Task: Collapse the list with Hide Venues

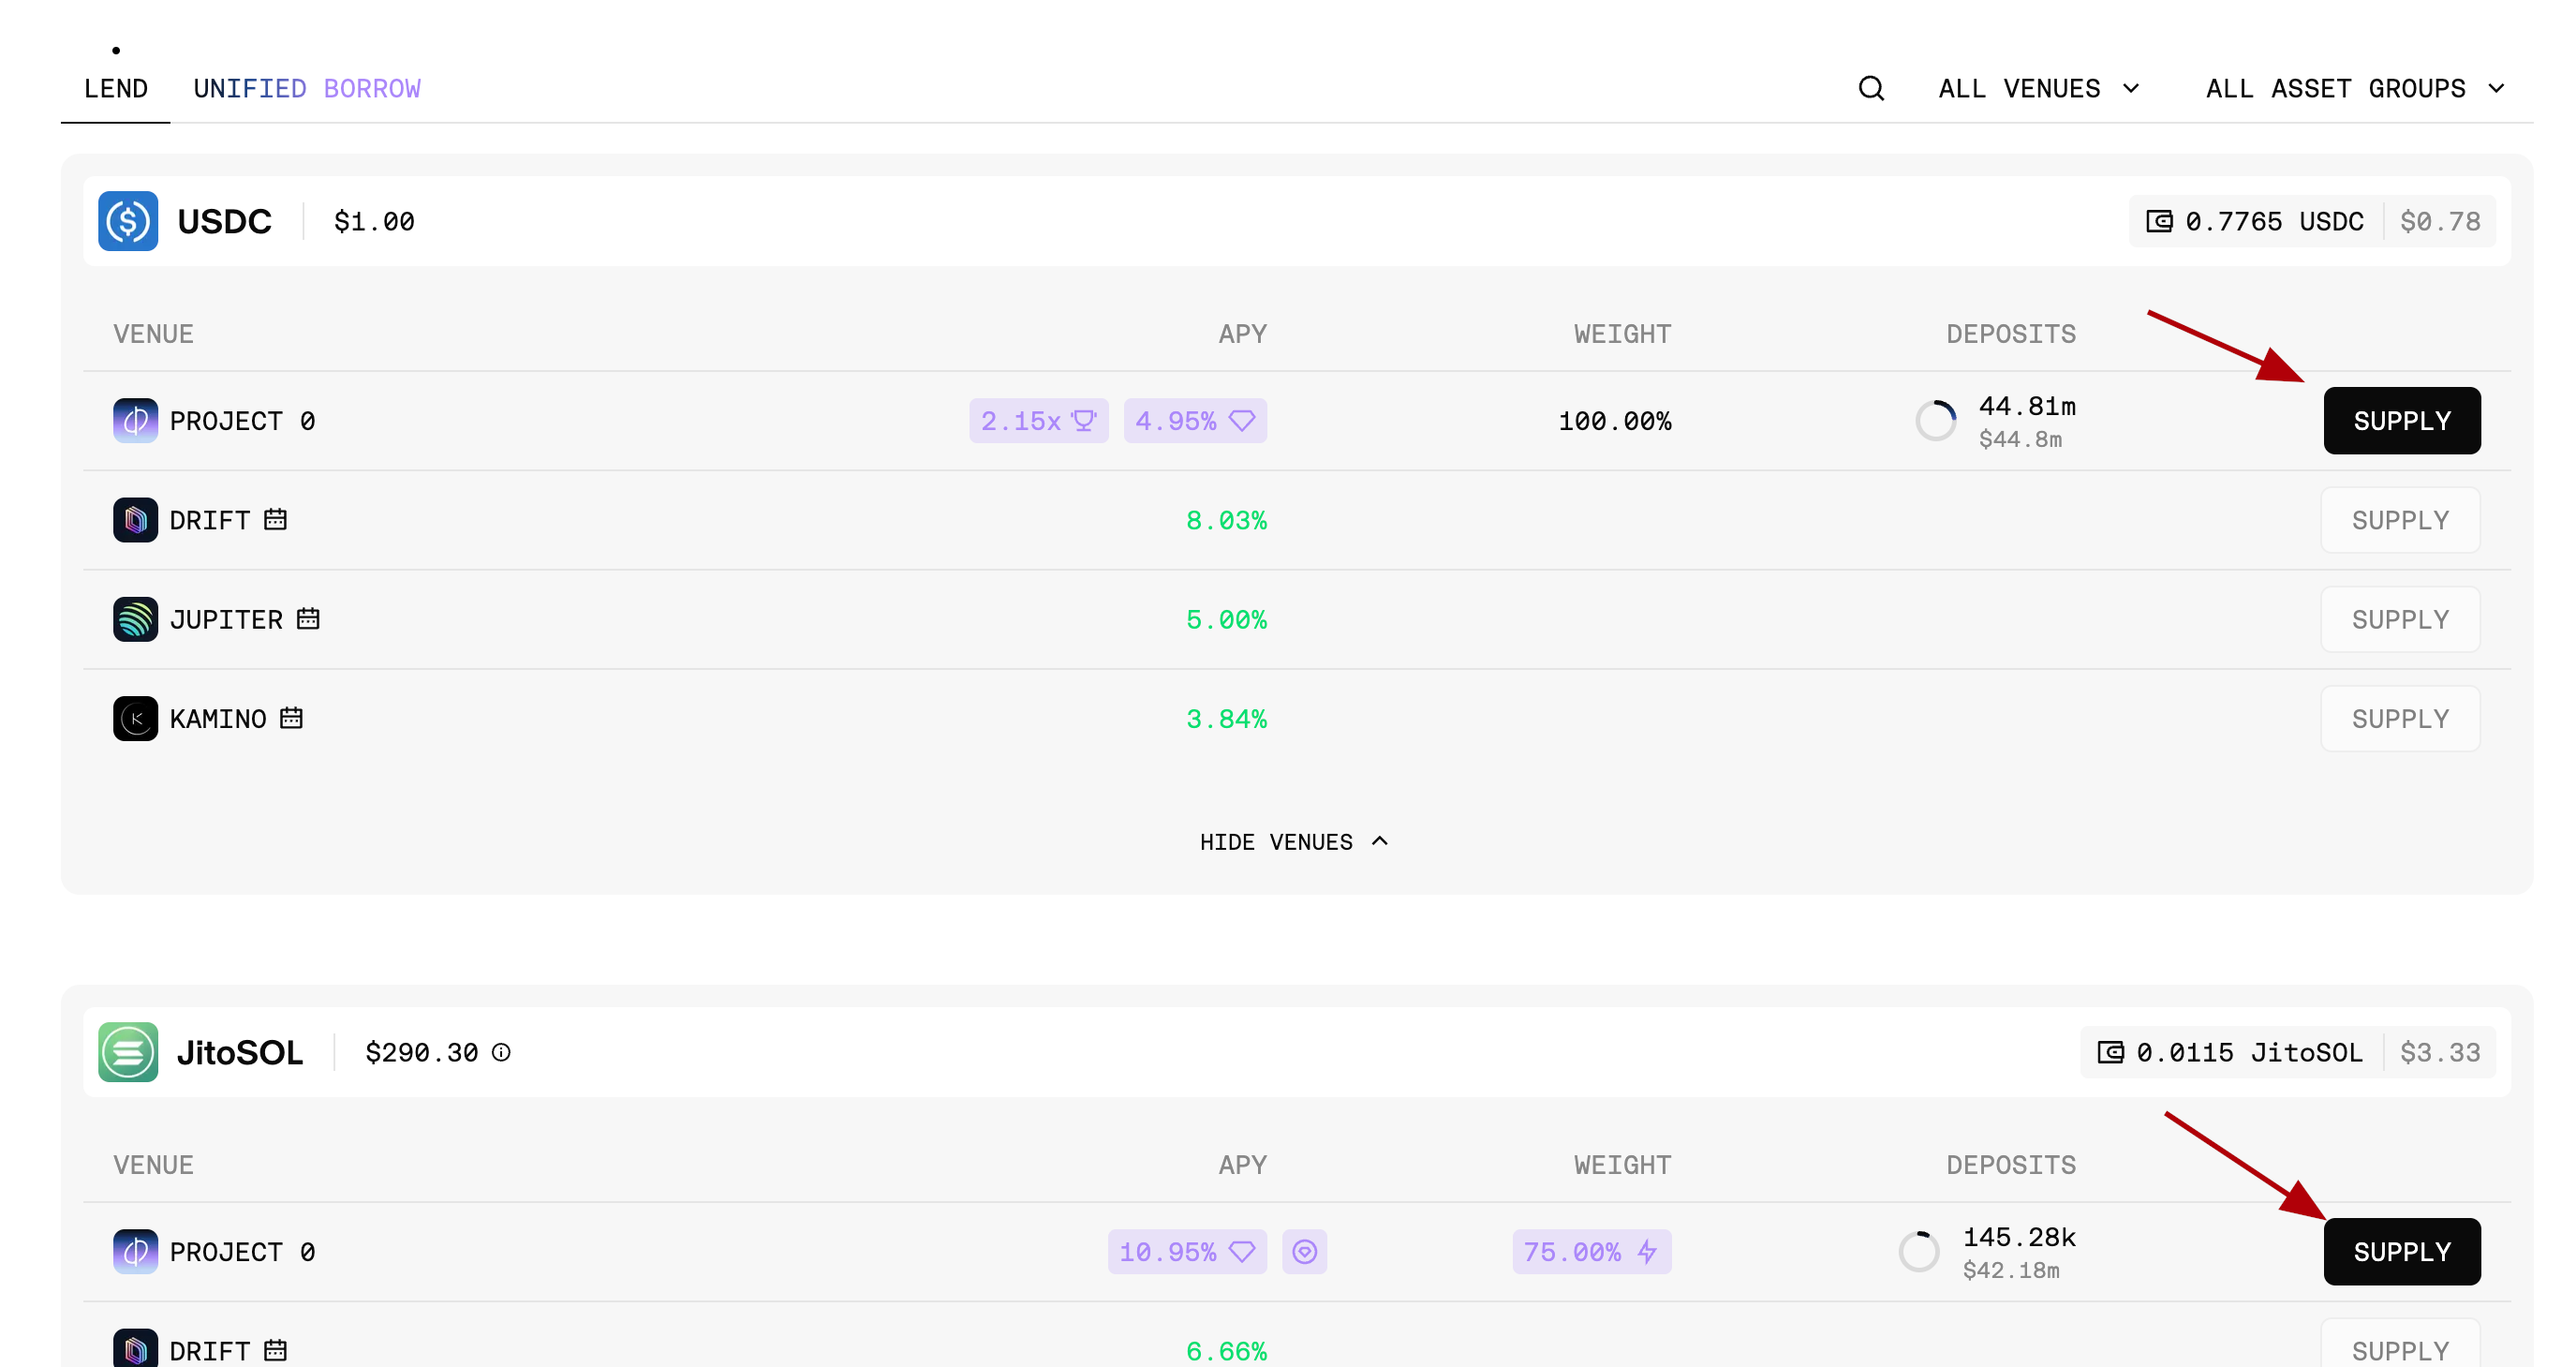Action: click(x=1294, y=842)
